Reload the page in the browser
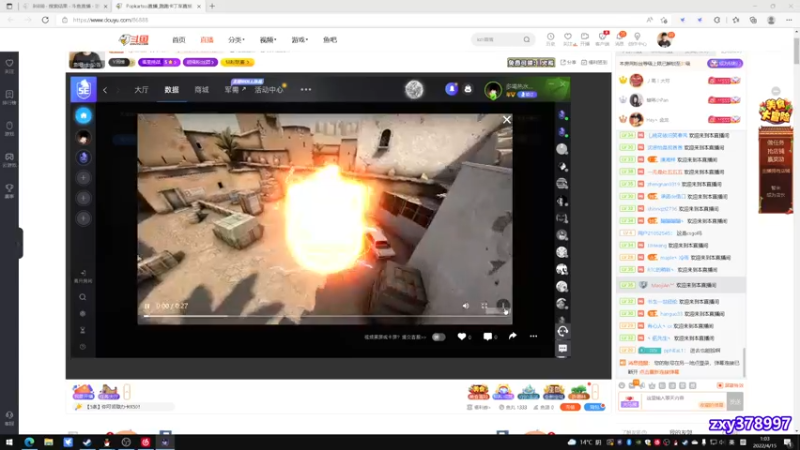Image resolution: width=800 pixels, height=450 pixels. pyautogui.click(x=45, y=20)
